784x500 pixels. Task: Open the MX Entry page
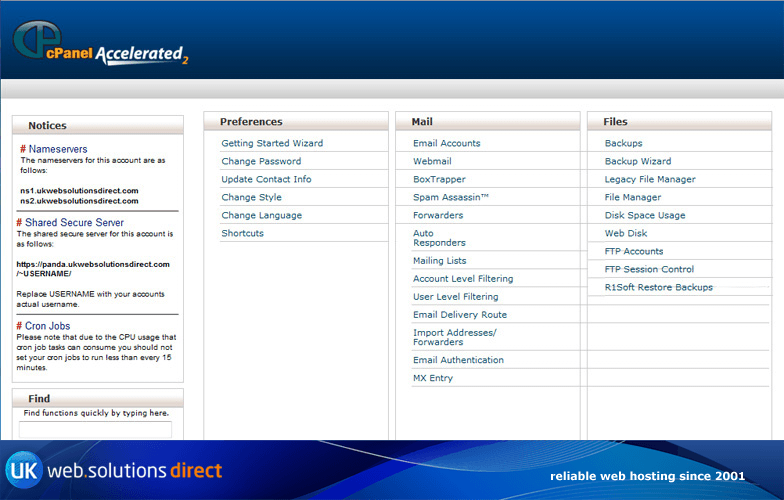(x=432, y=379)
